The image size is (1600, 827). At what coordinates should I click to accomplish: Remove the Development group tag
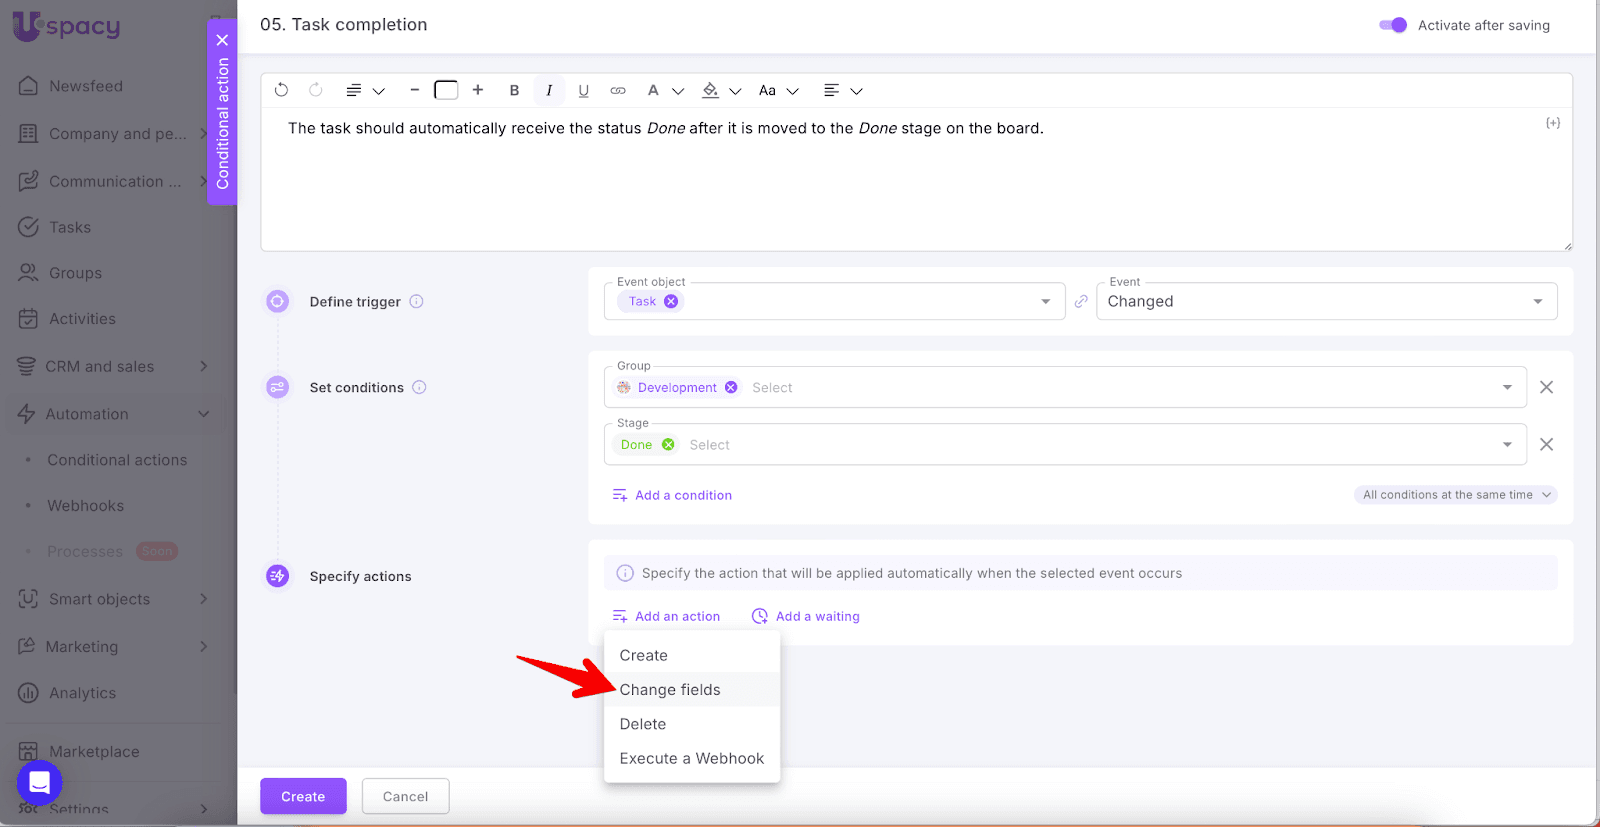pos(731,388)
